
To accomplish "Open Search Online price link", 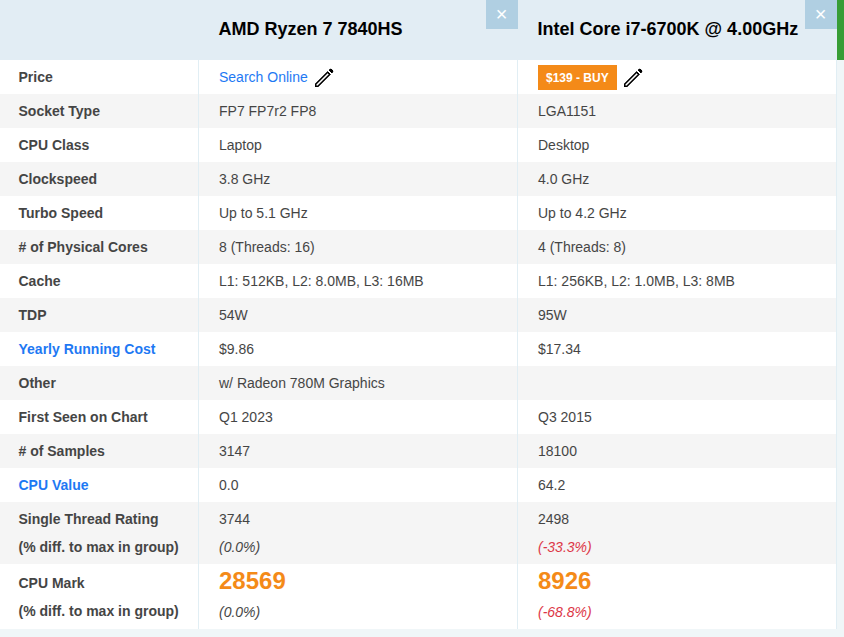I will 263,77.
